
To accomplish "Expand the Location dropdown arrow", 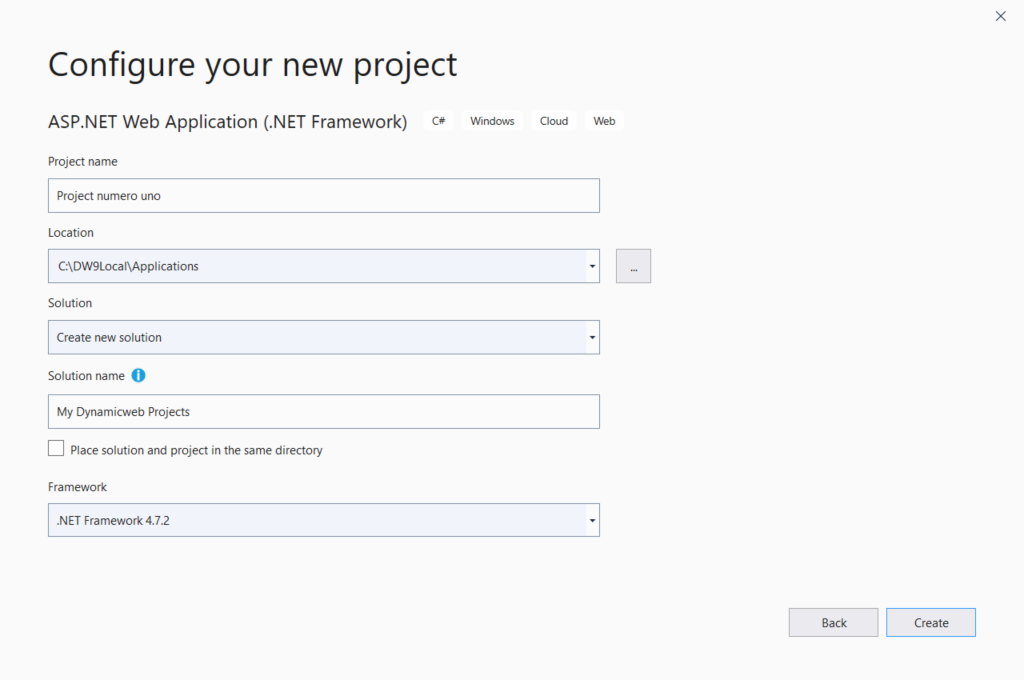I will click(592, 266).
